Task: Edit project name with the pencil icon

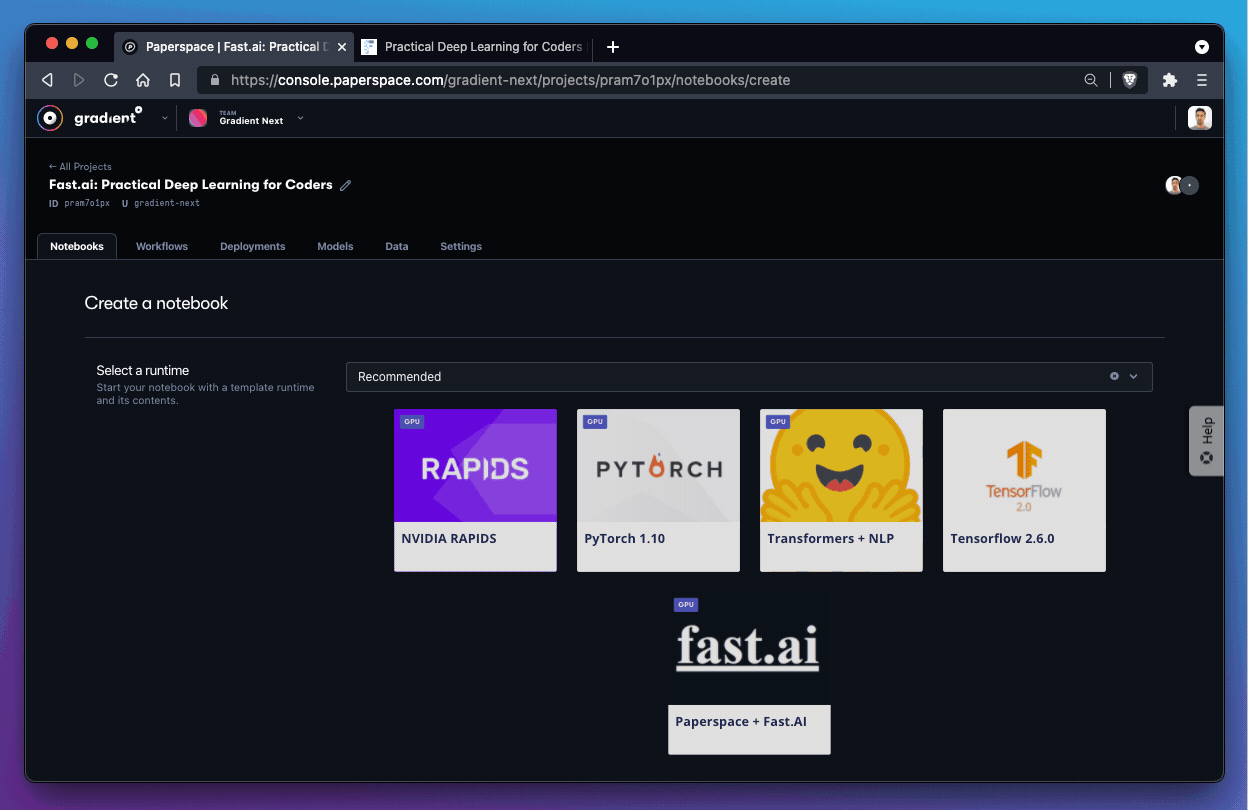Action: pyautogui.click(x=346, y=185)
